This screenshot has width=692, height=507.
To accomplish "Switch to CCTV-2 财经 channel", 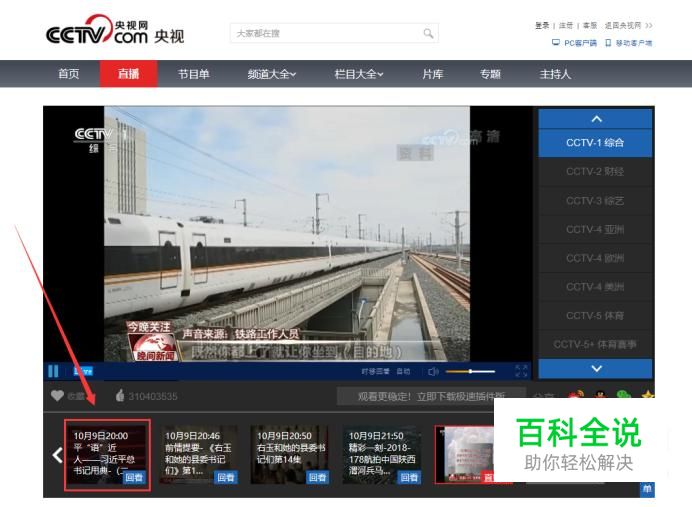I will tap(595, 171).
